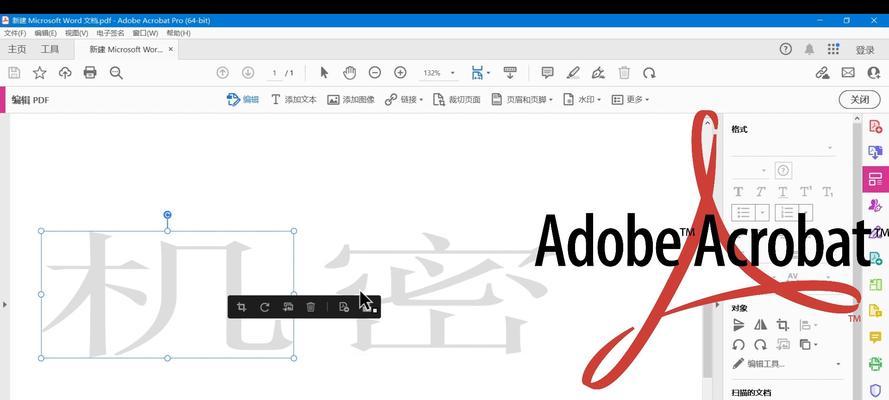This screenshot has height=400, width=889.
Task: Click the image rotation handle above 机
Action: point(167,215)
